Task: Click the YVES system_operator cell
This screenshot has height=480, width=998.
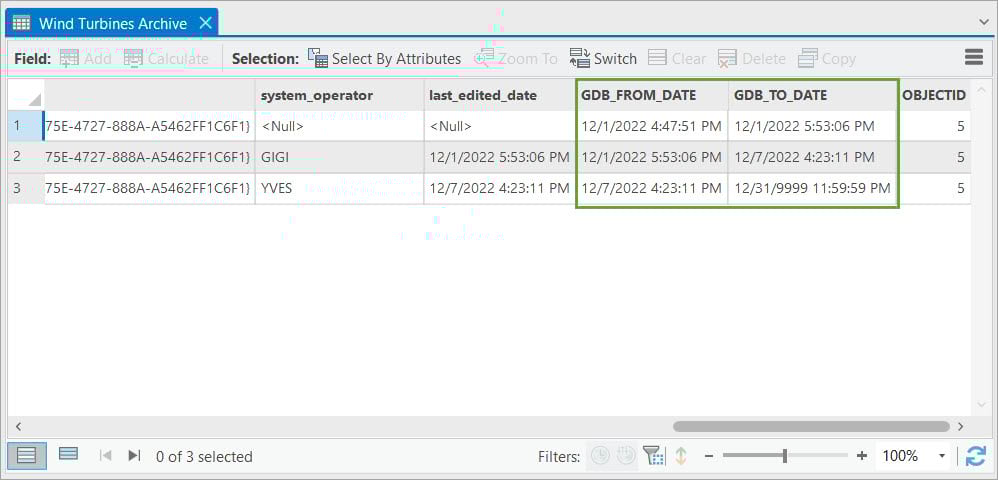Action: point(339,188)
